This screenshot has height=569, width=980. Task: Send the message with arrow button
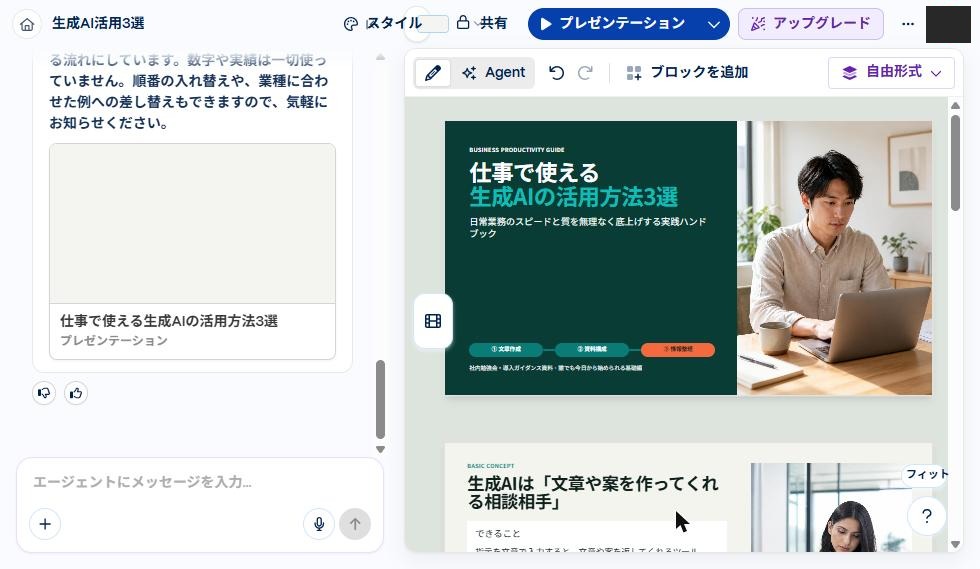[355, 524]
